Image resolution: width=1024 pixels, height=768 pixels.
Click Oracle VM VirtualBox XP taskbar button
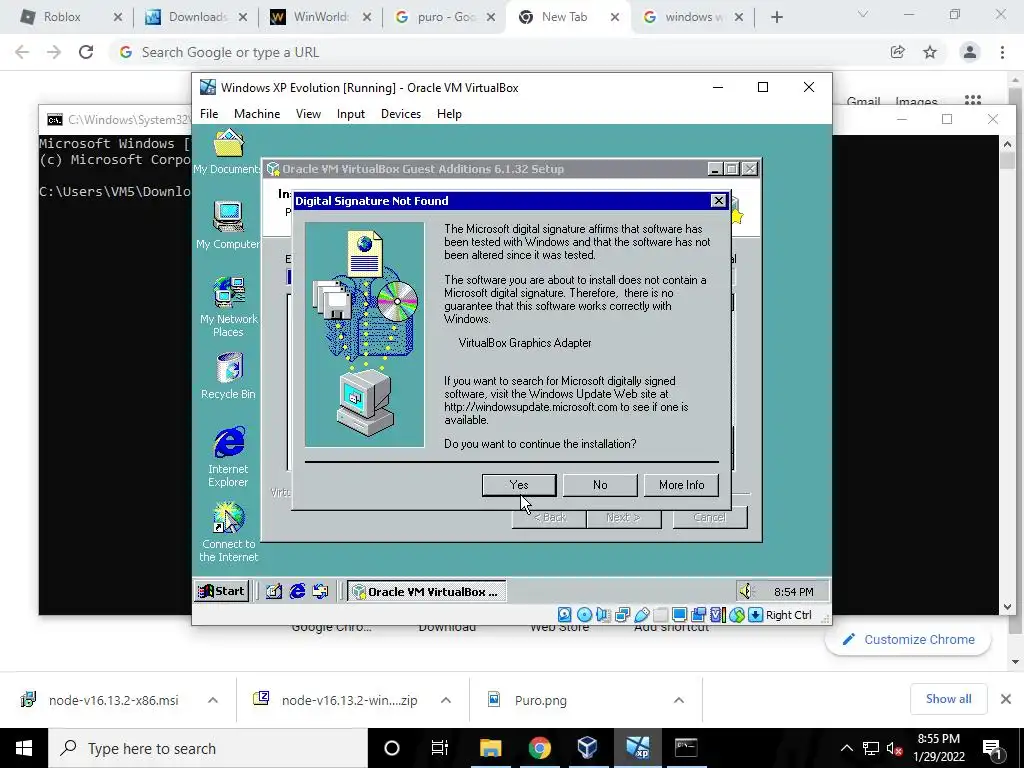click(426, 592)
